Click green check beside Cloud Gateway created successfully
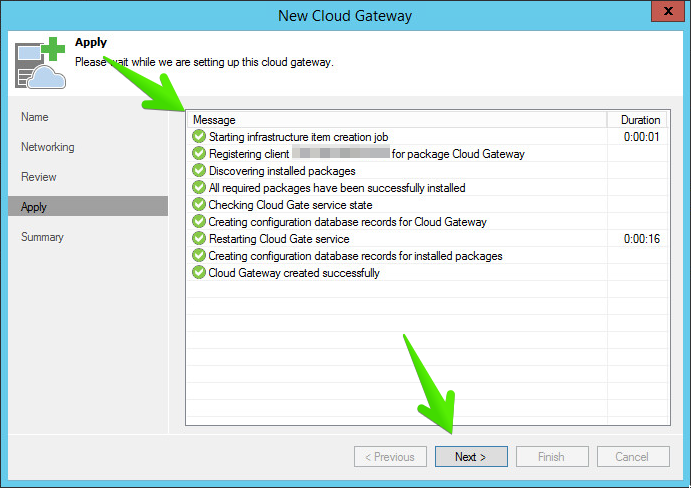 coord(199,272)
